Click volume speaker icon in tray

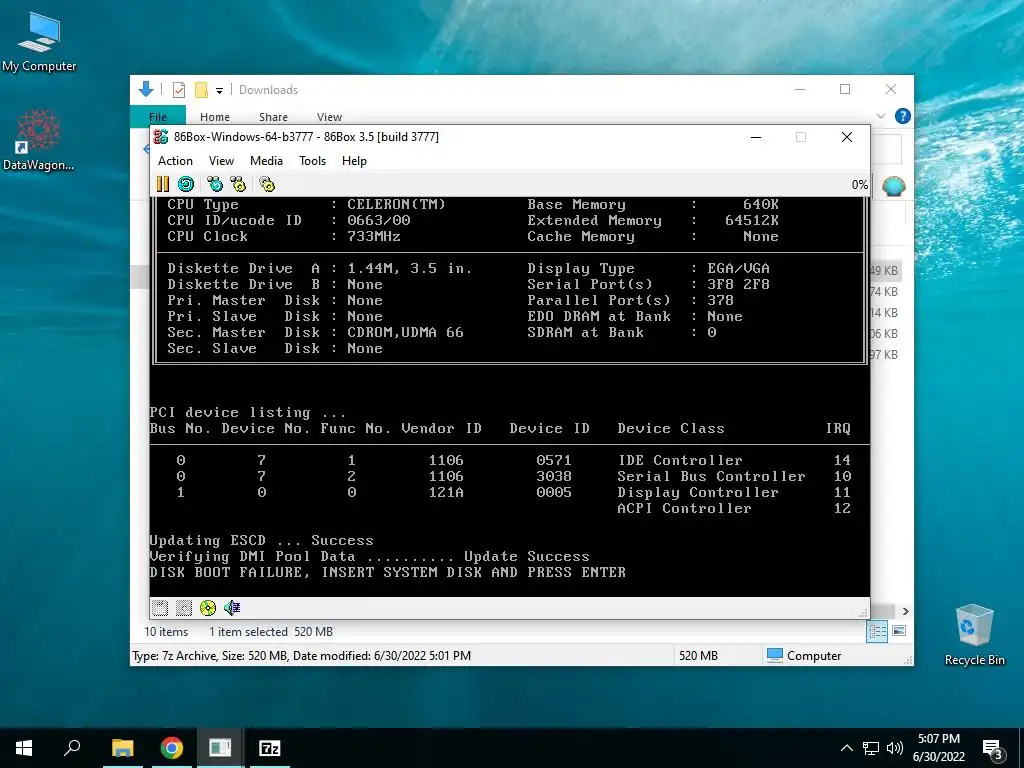895,748
